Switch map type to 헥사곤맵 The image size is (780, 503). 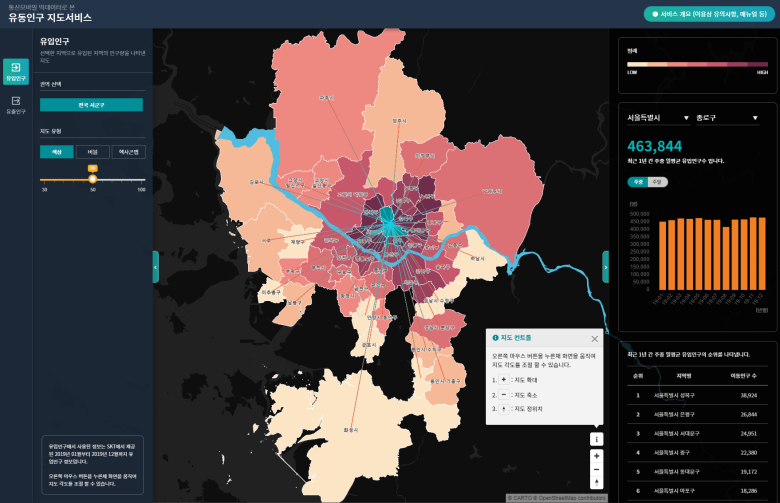[128, 152]
